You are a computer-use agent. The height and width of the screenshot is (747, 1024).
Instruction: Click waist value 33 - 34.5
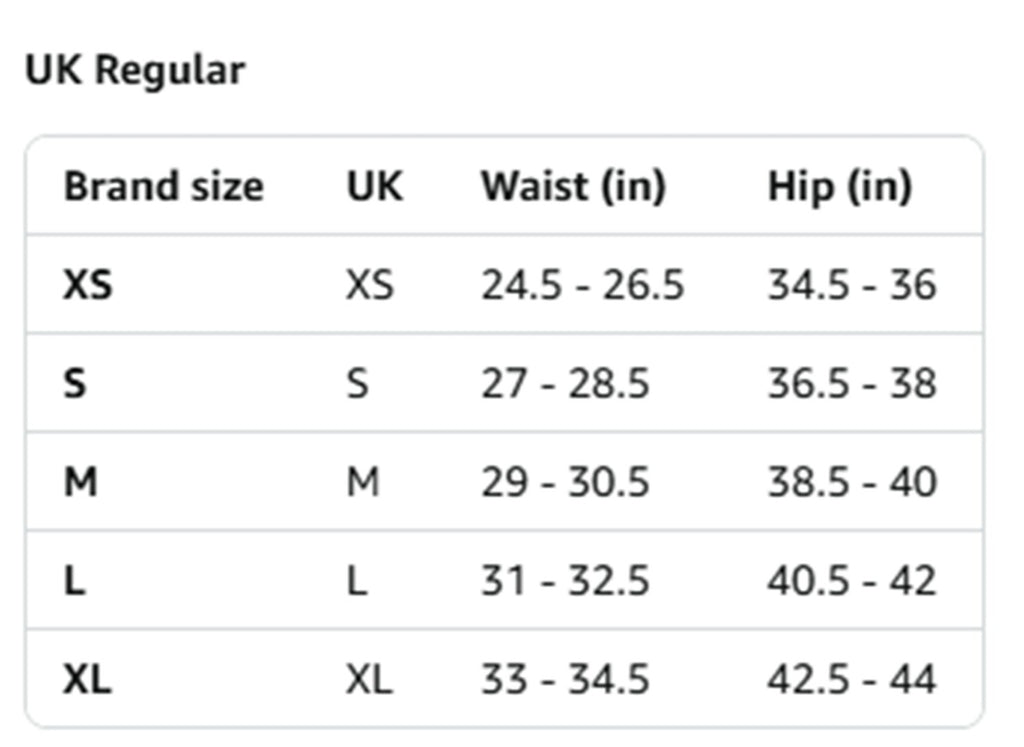point(565,680)
